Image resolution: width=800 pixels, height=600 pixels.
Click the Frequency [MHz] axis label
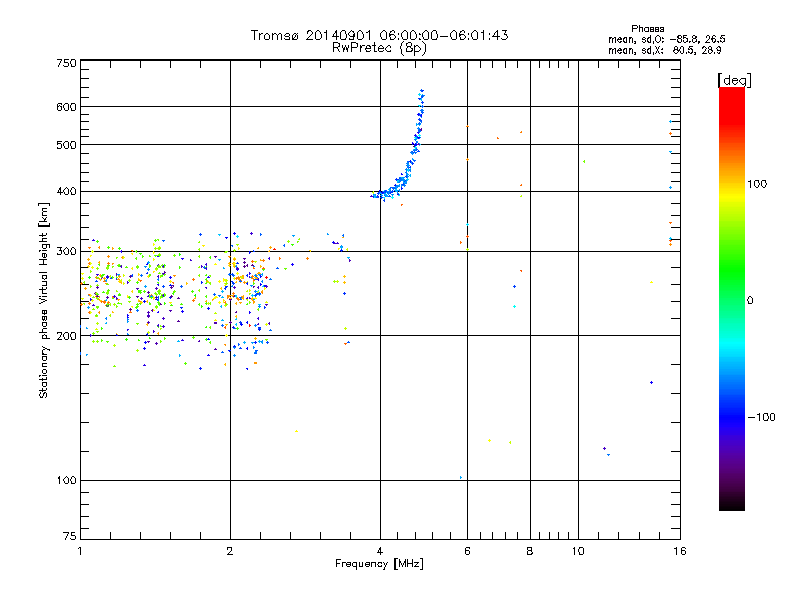coord(379,565)
